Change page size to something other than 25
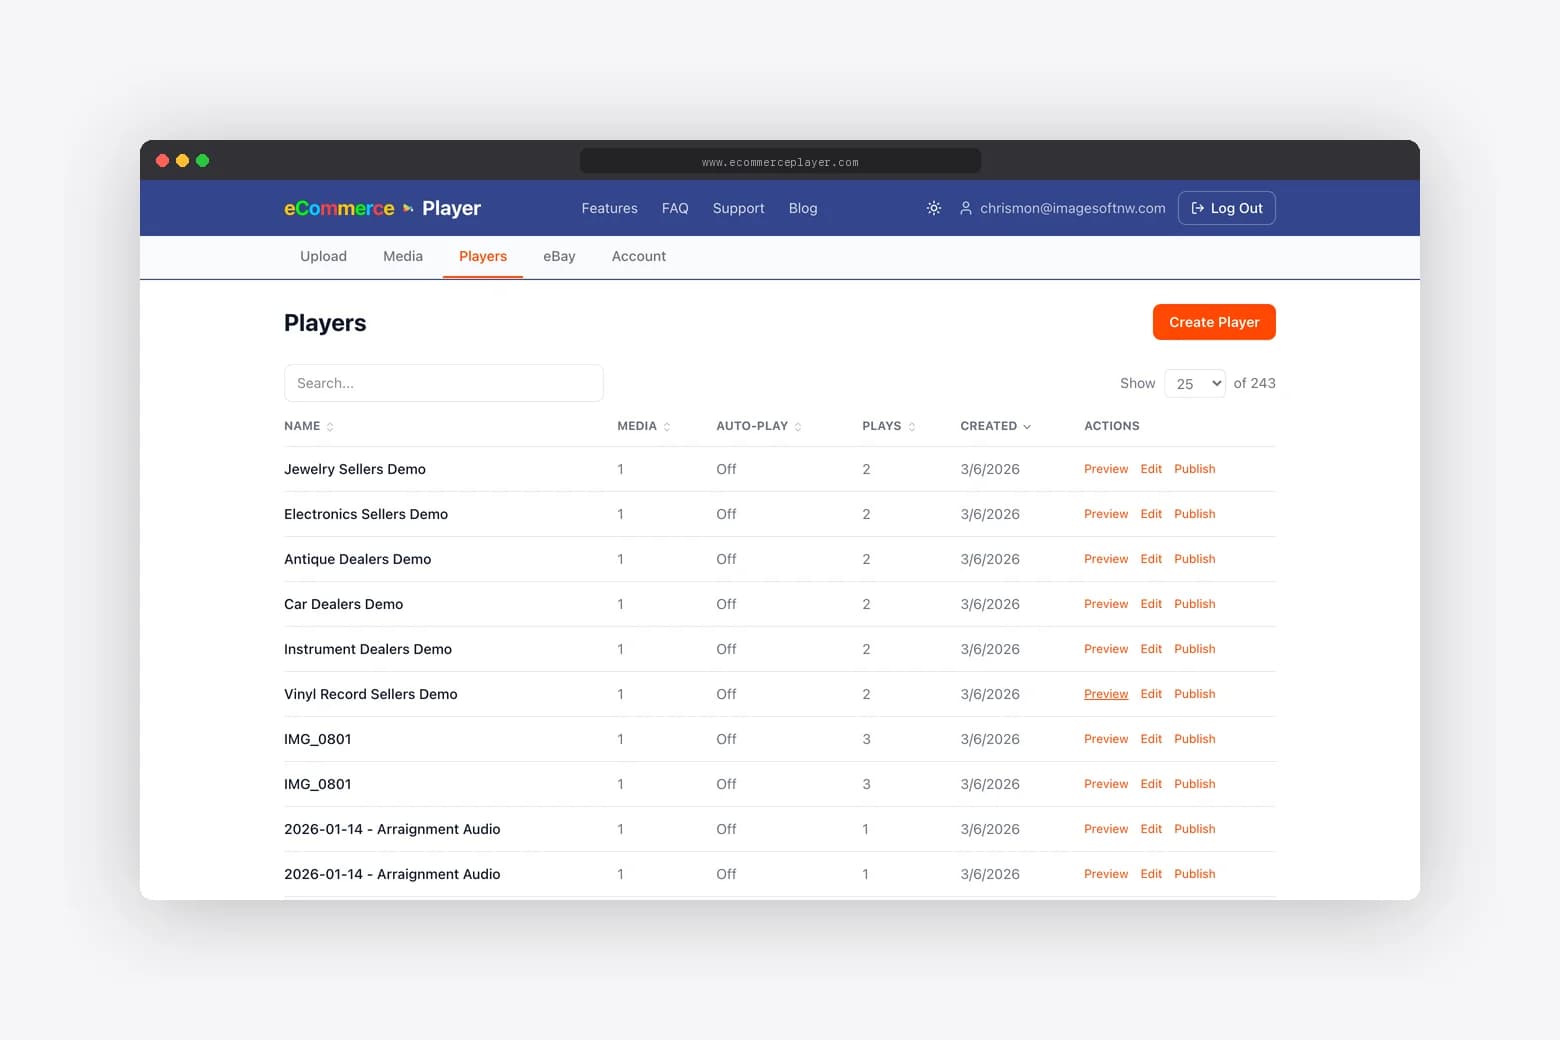 [1194, 383]
